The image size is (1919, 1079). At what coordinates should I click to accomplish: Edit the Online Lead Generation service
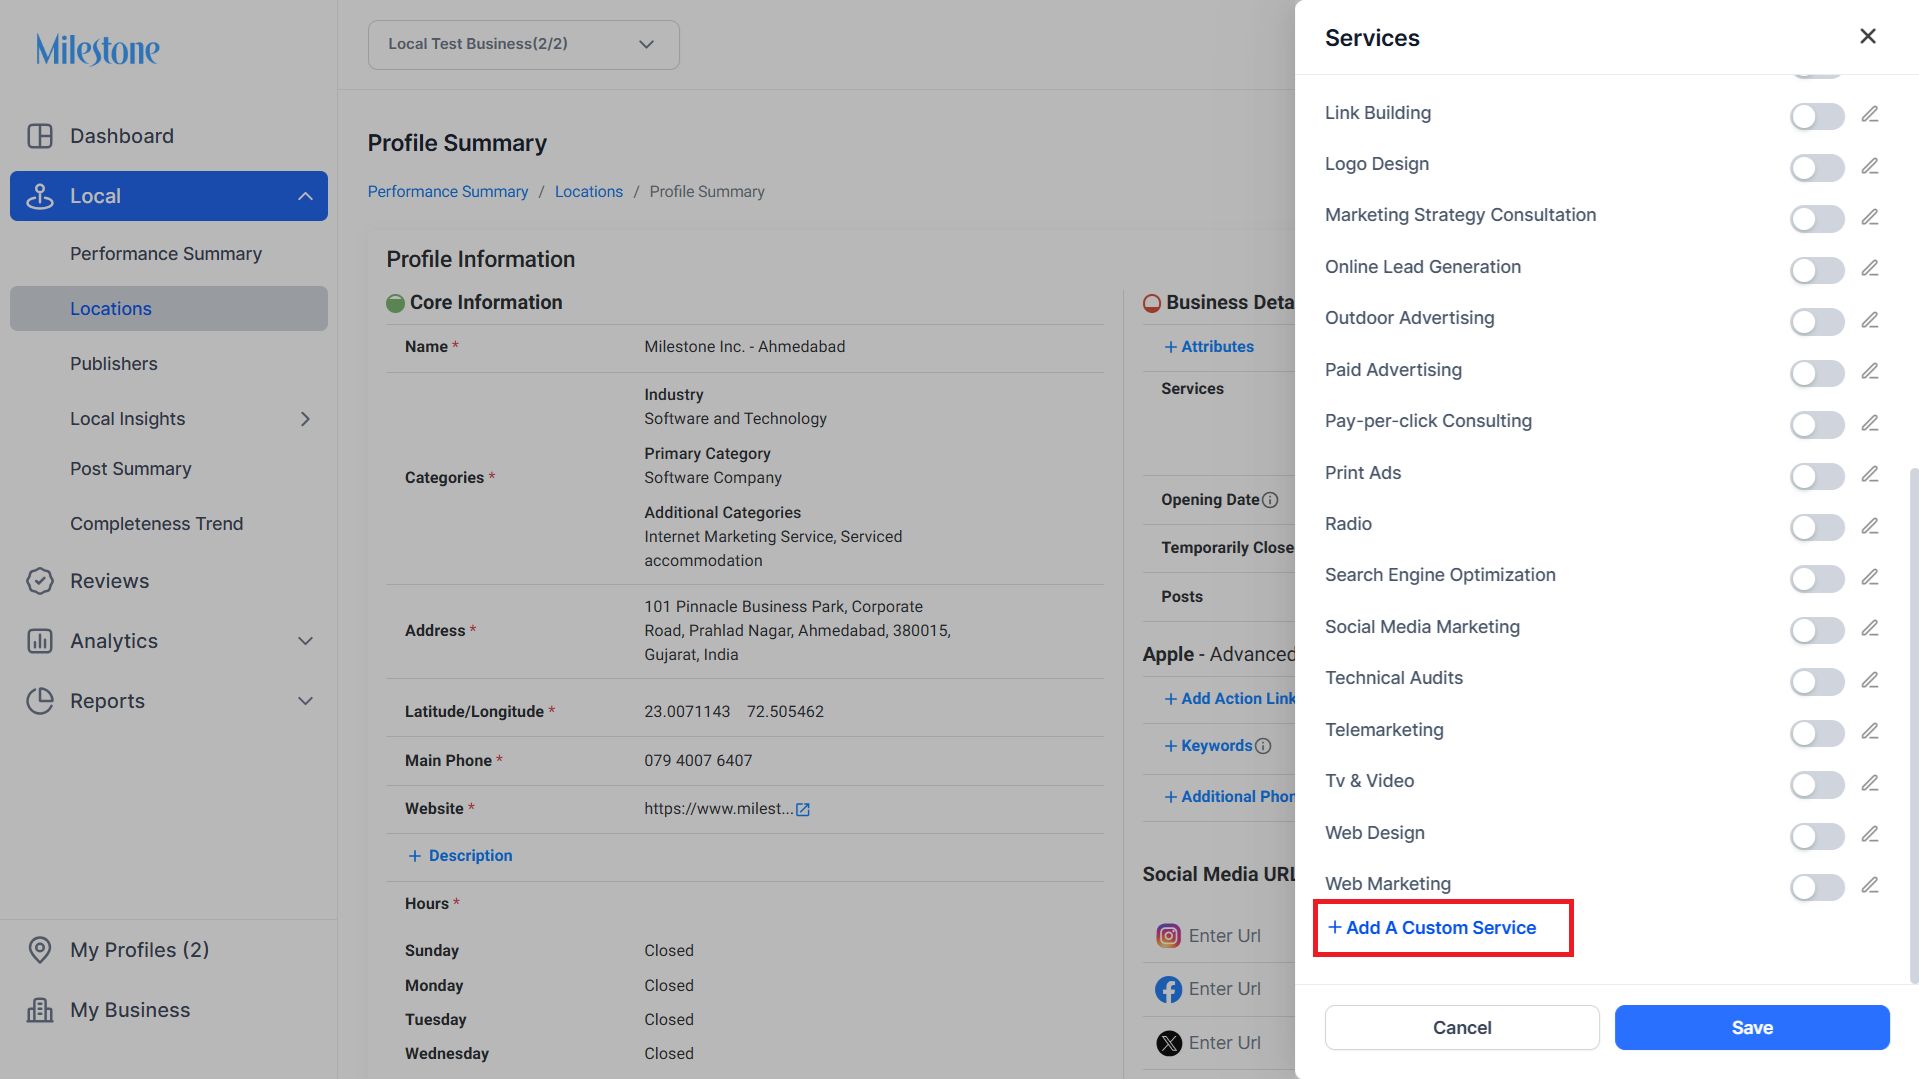(x=1869, y=268)
